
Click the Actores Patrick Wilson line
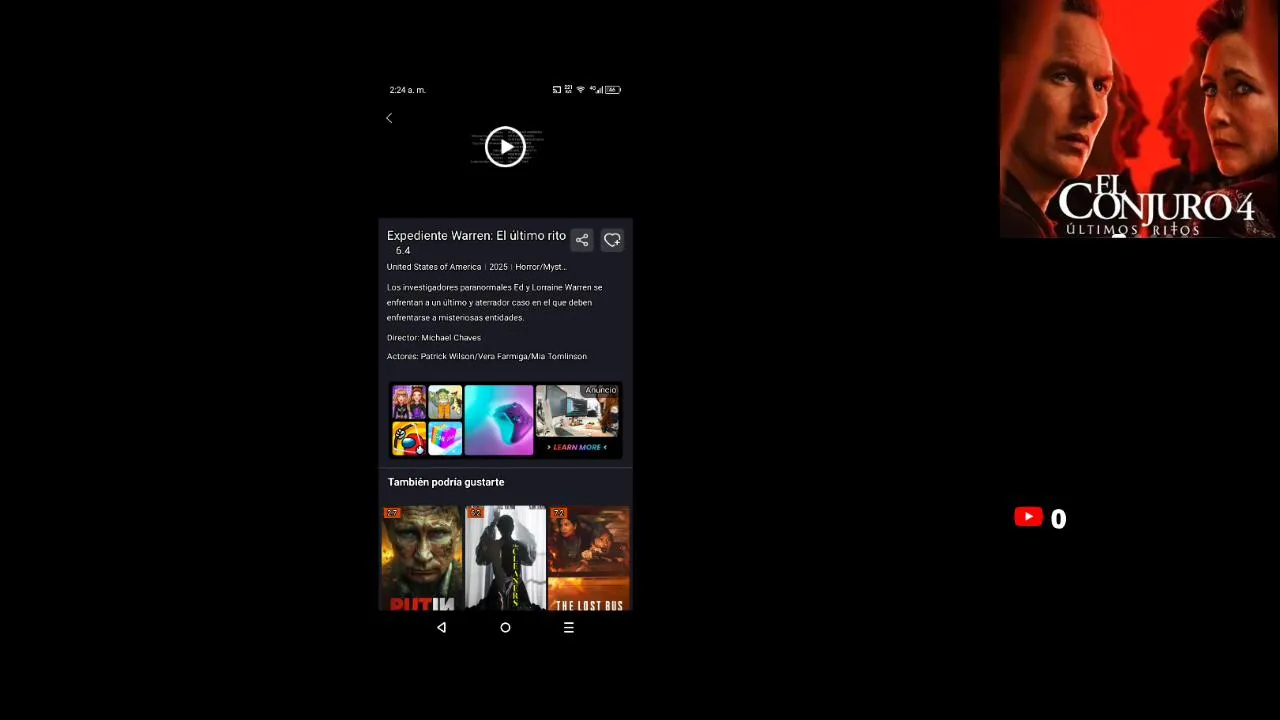pyautogui.click(x=487, y=357)
